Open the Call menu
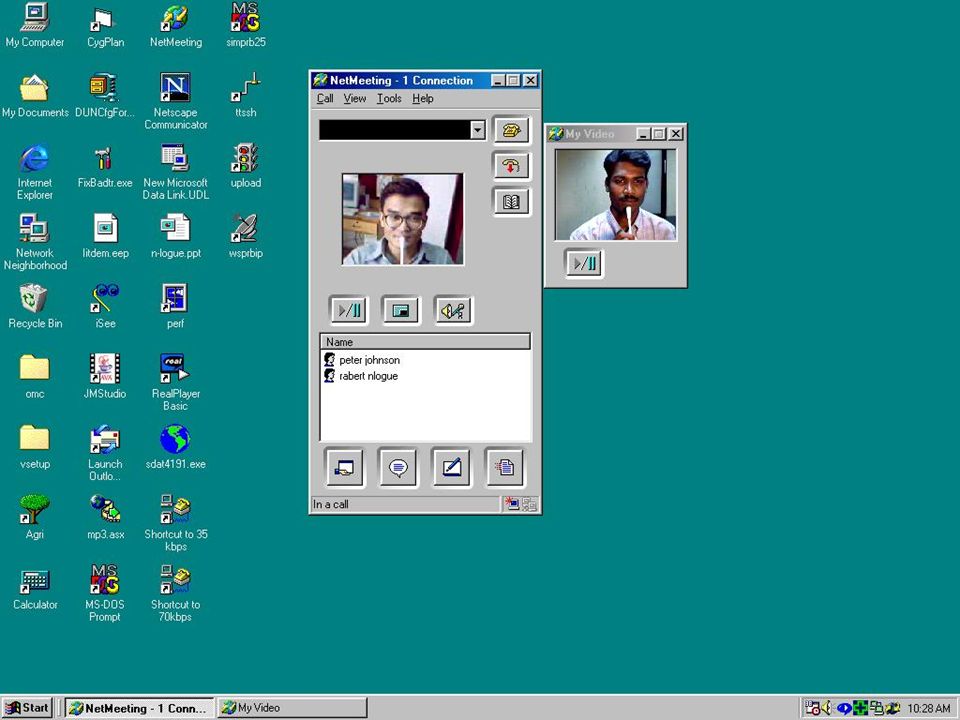 pyautogui.click(x=325, y=99)
